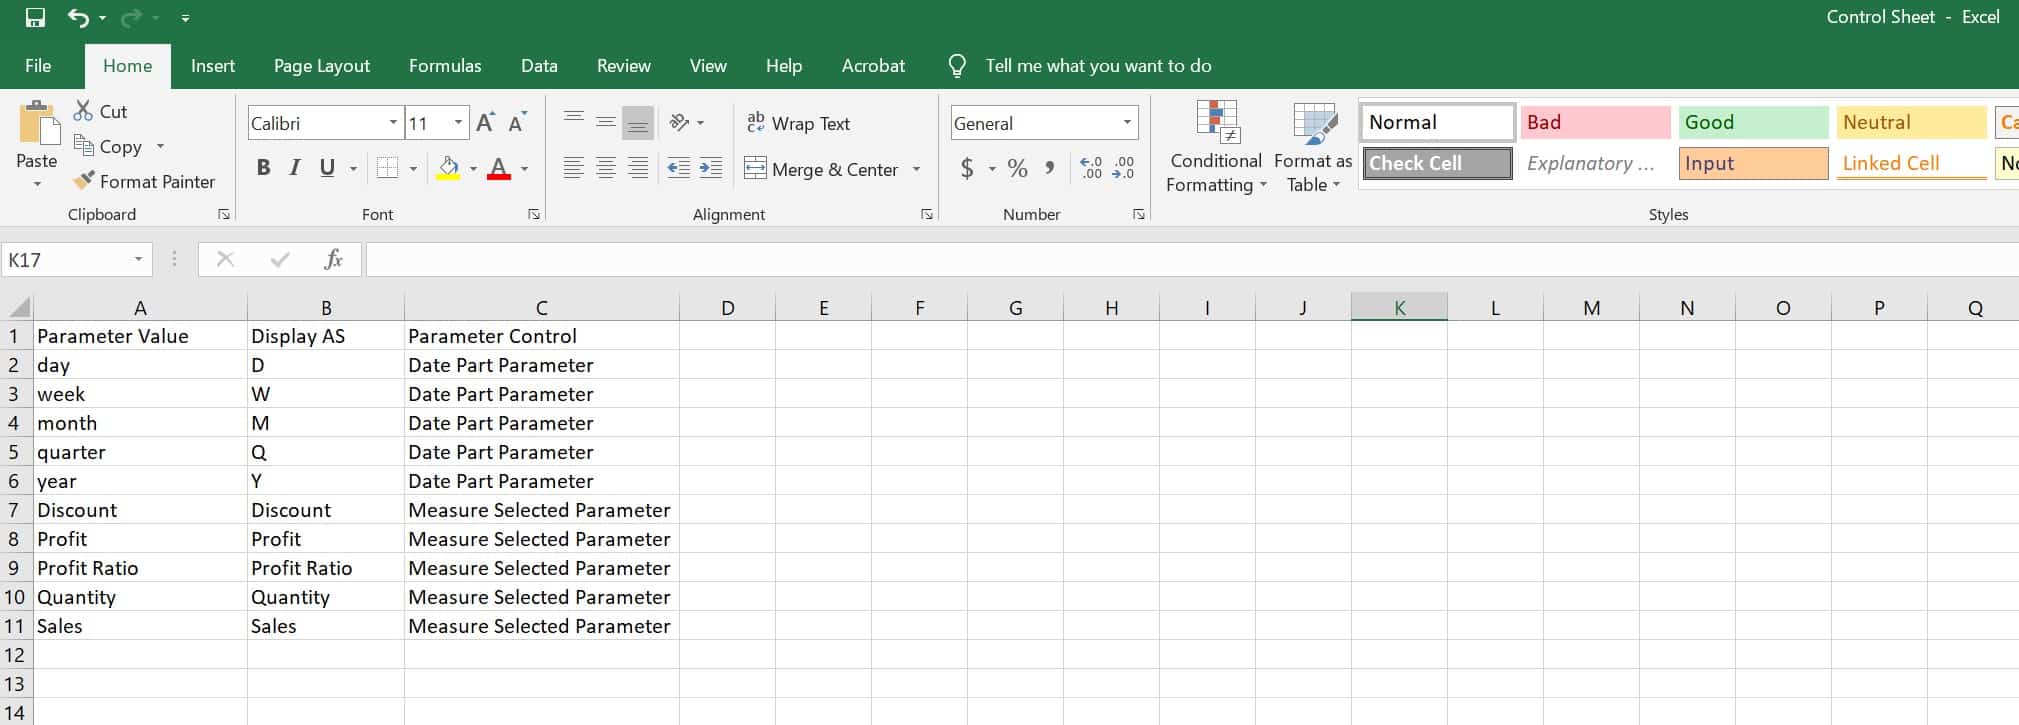Click Merge & Center button

click(x=821, y=169)
